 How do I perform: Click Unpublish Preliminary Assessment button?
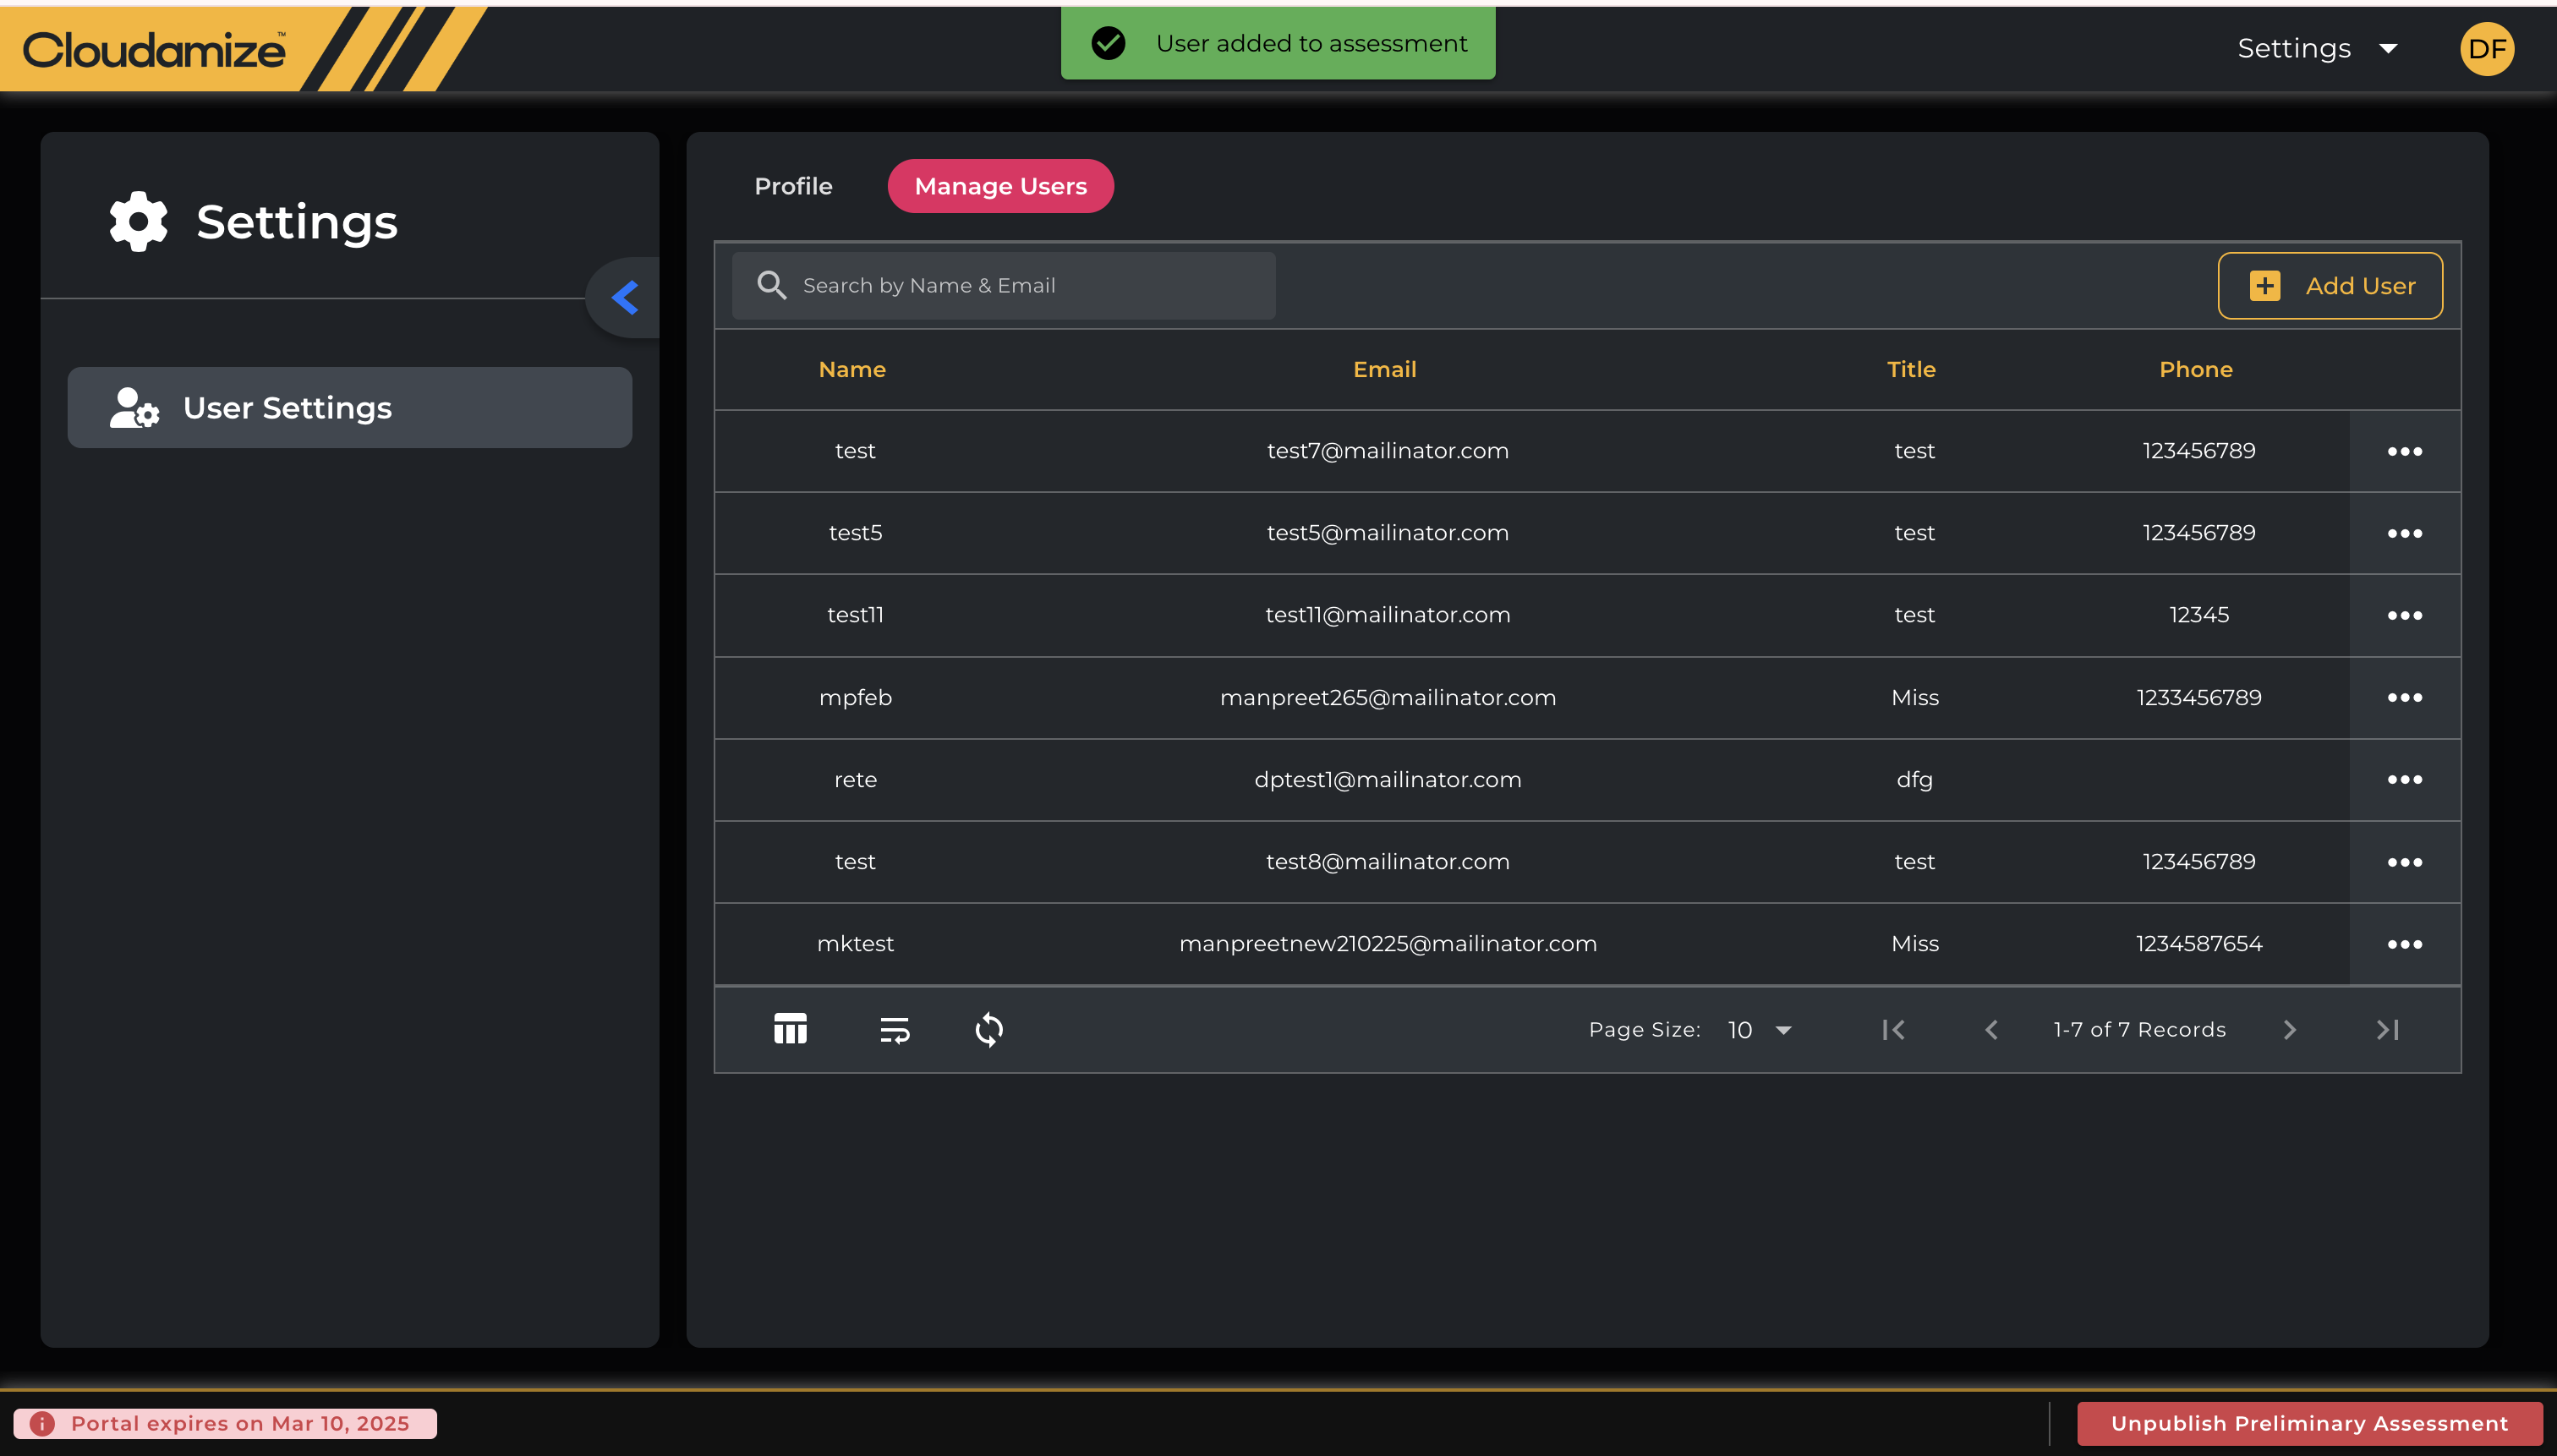tap(2309, 1422)
